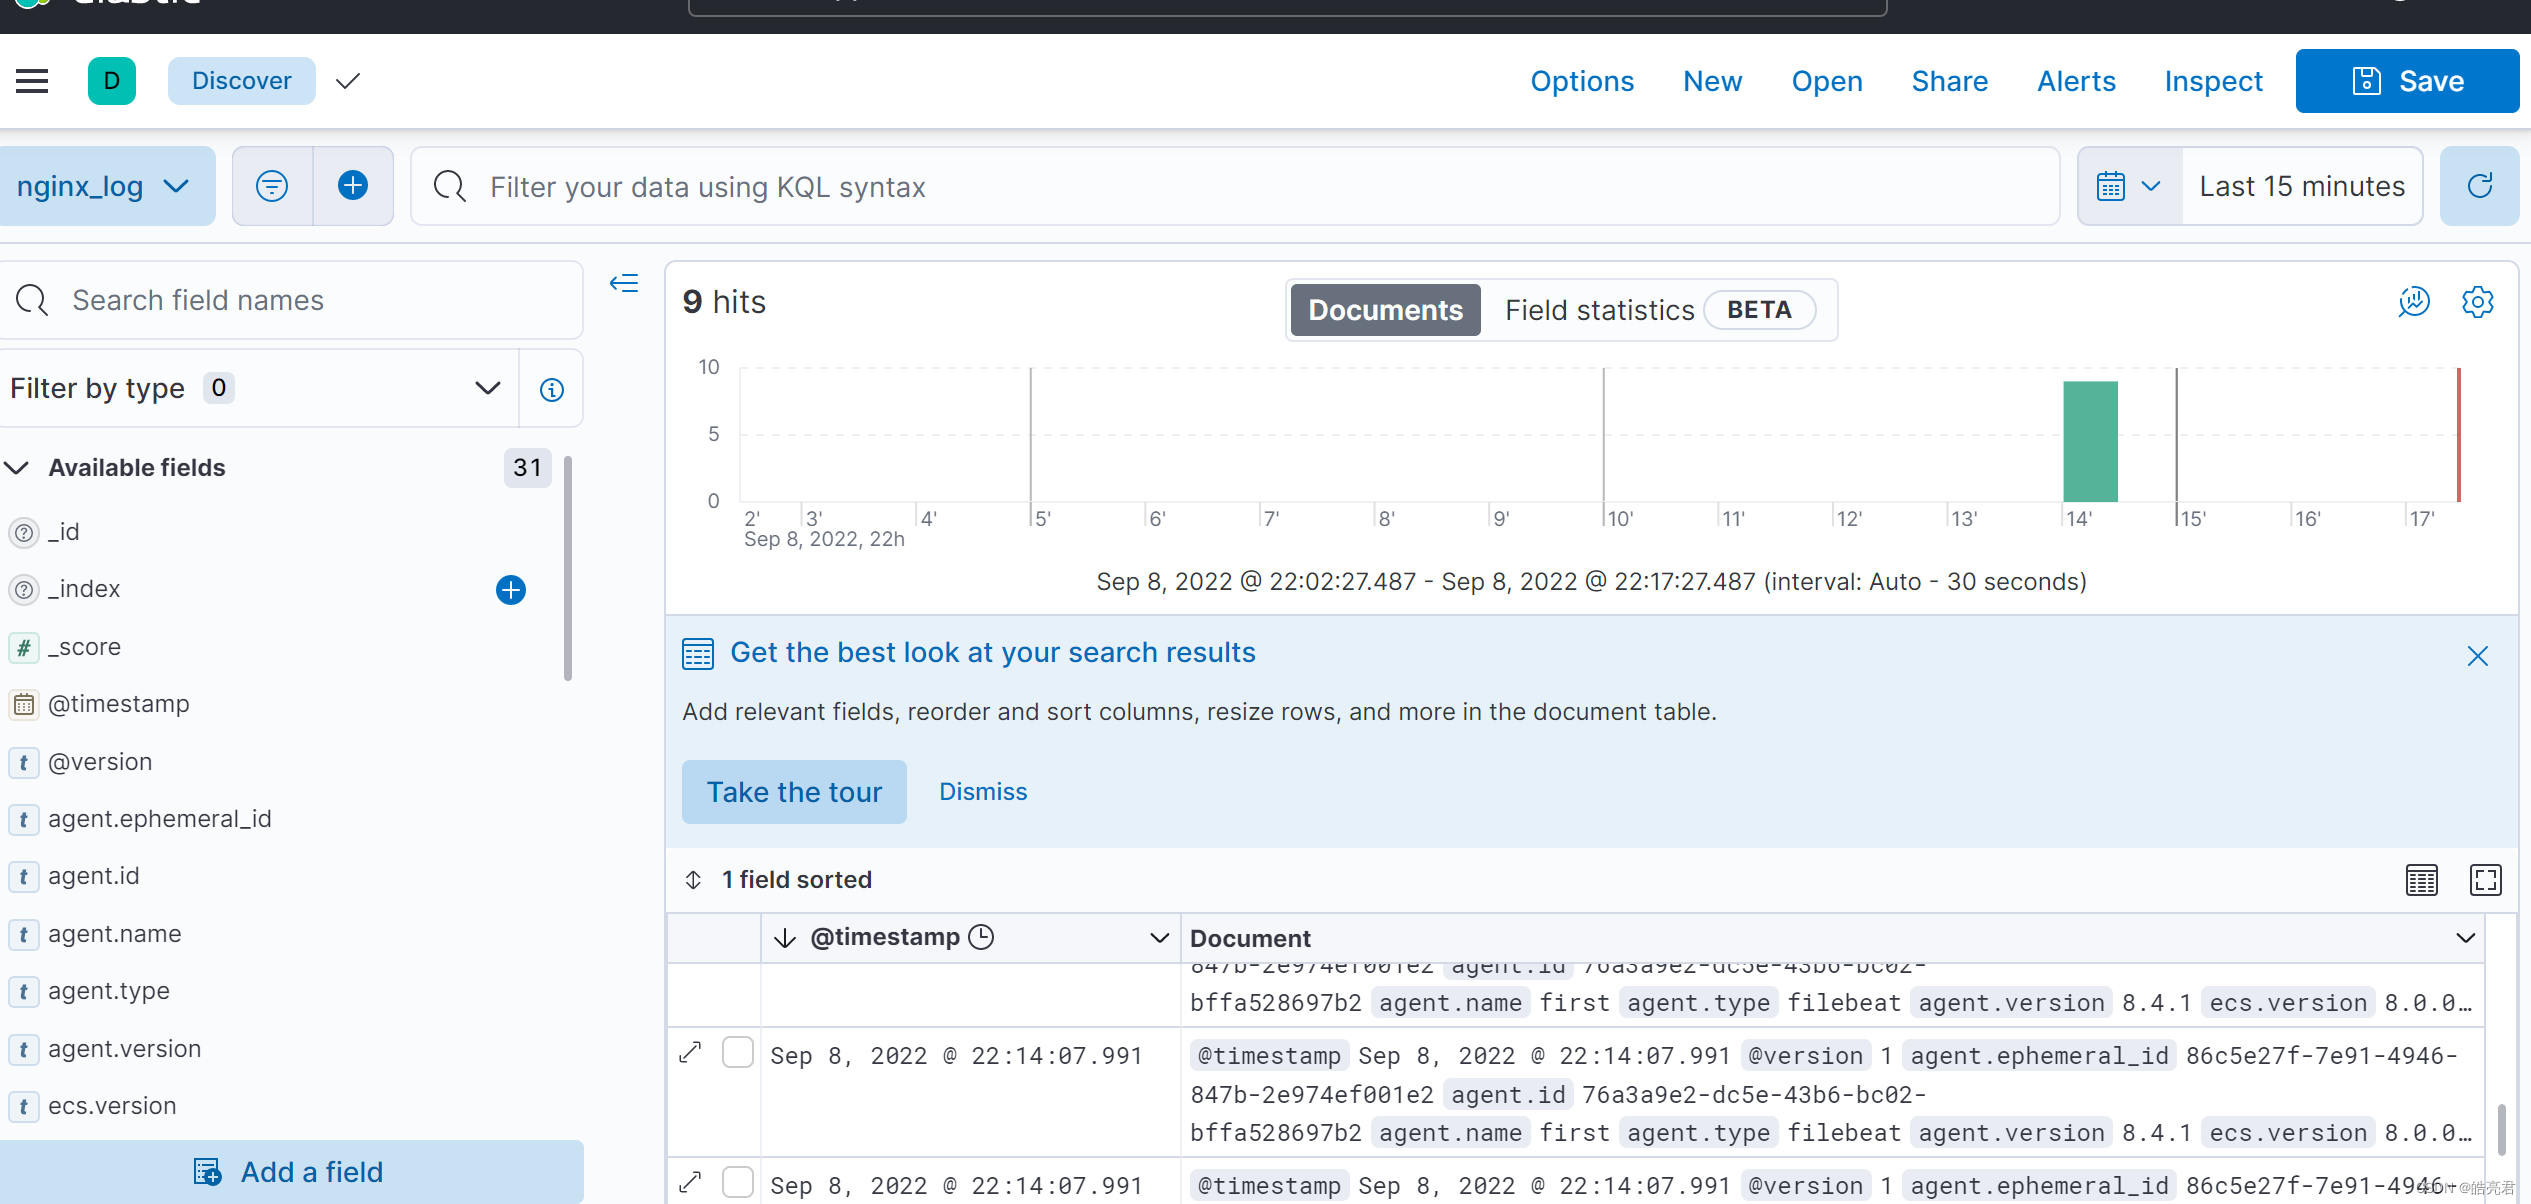2531x1204 pixels.
Task: Collapse the Available fields section
Action: (x=17, y=468)
